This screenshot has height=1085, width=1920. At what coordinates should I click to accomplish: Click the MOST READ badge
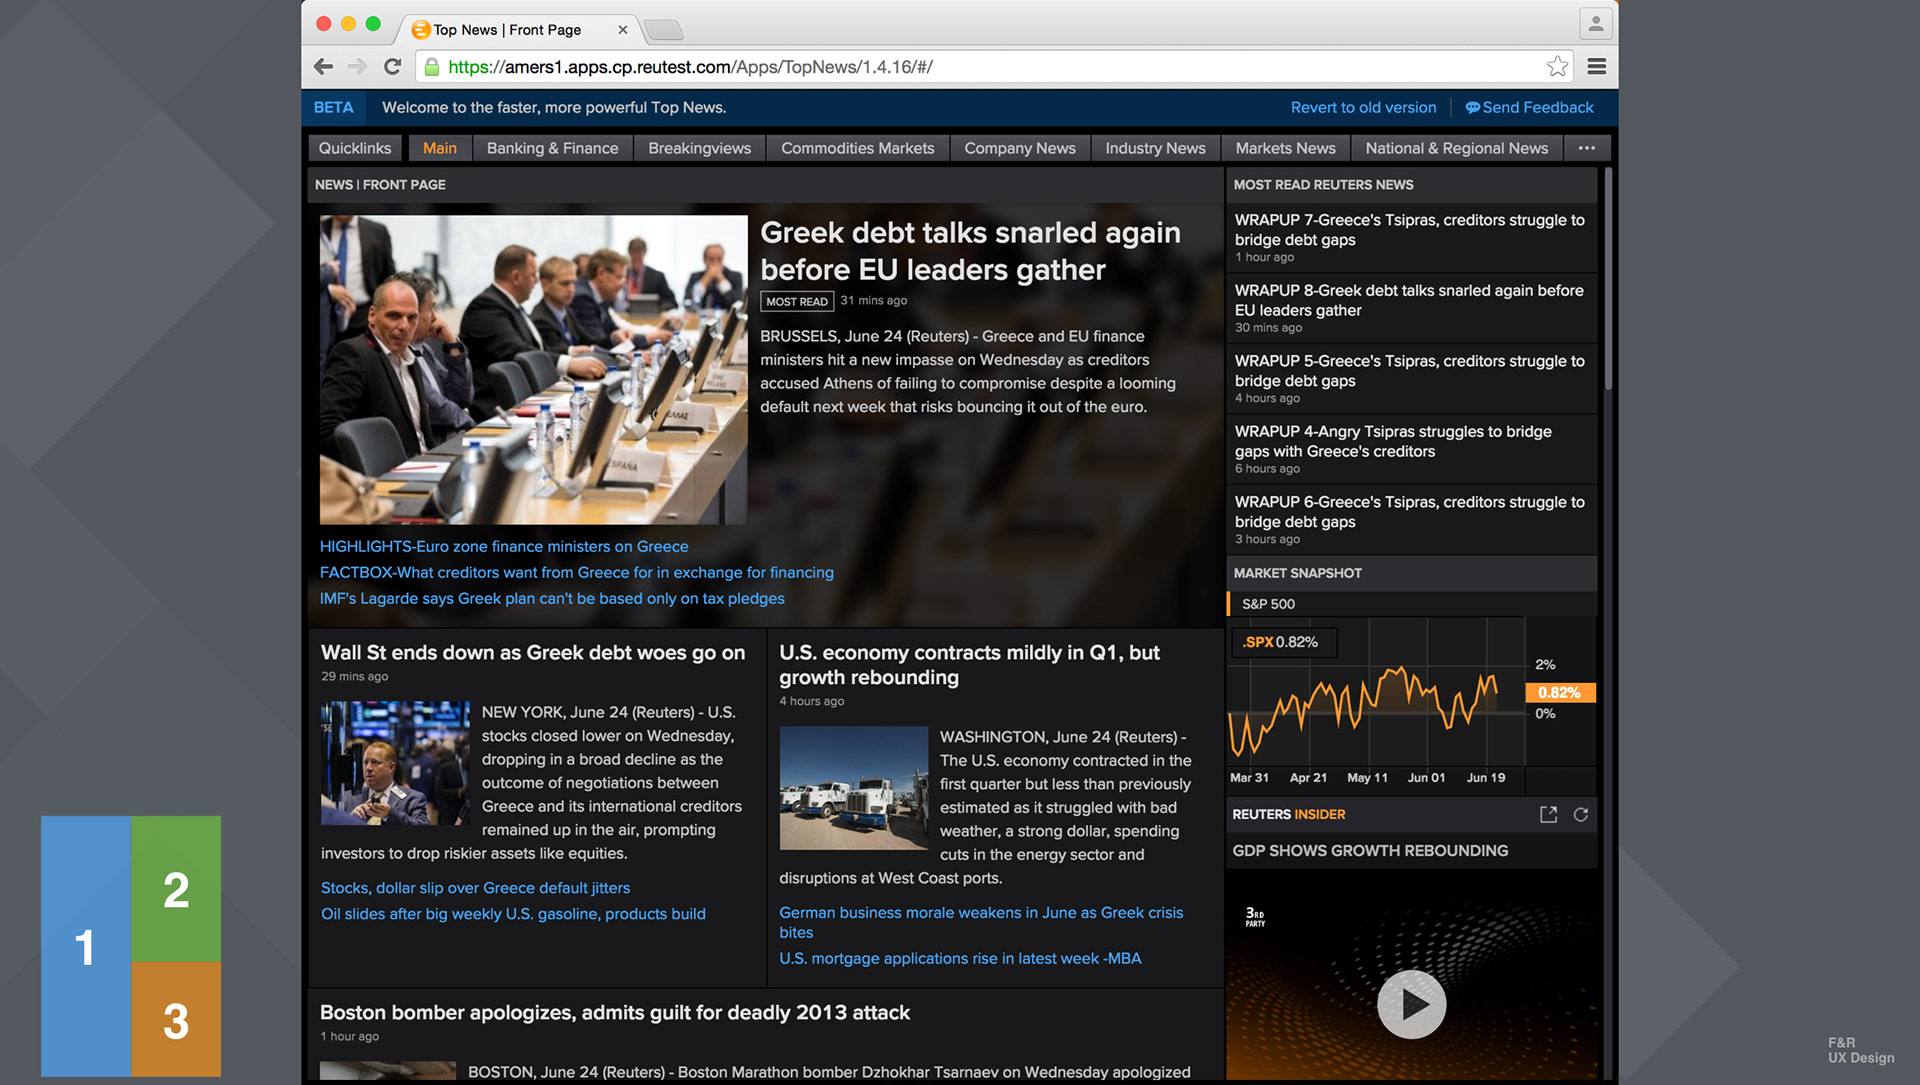(797, 301)
